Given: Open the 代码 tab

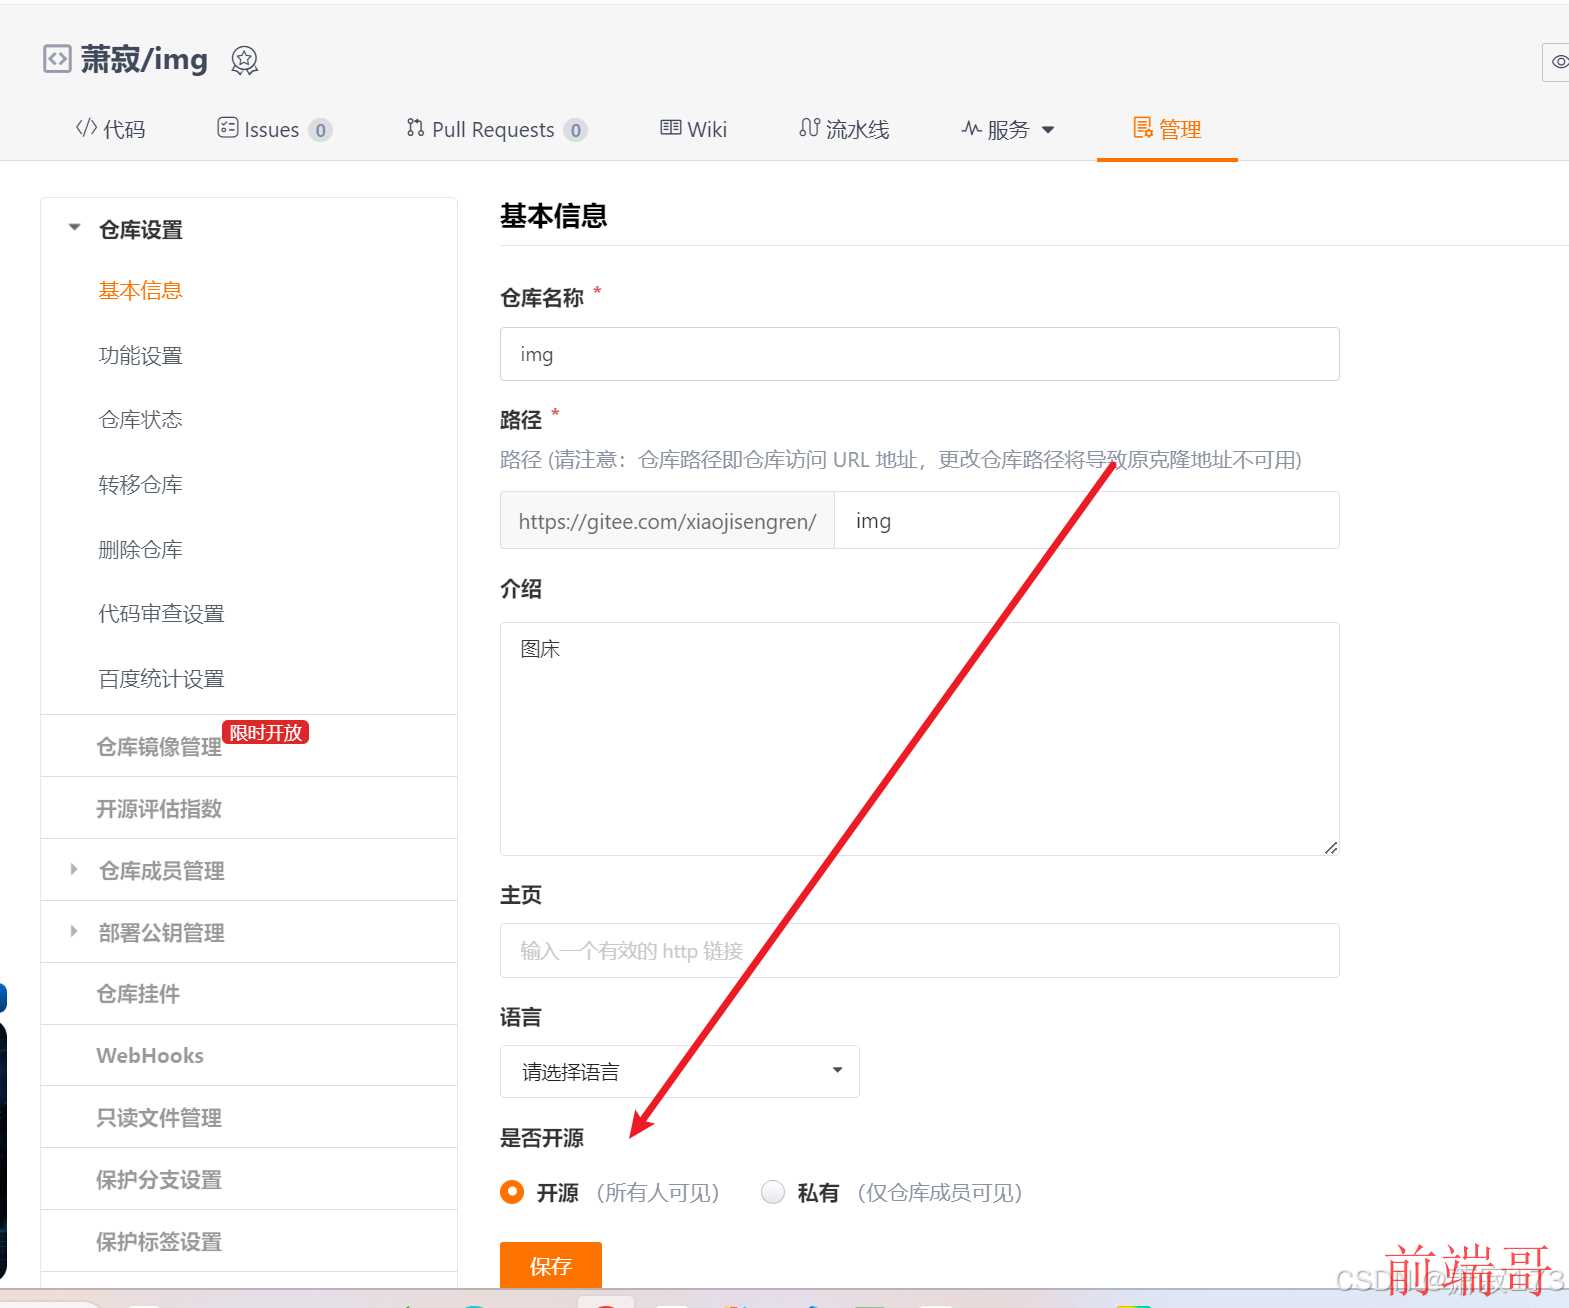Looking at the screenshot, I should [x=111, y=129].
